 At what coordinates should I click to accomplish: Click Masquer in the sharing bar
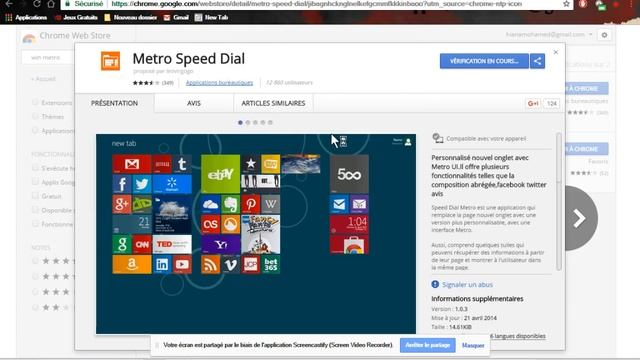(473, 345)
